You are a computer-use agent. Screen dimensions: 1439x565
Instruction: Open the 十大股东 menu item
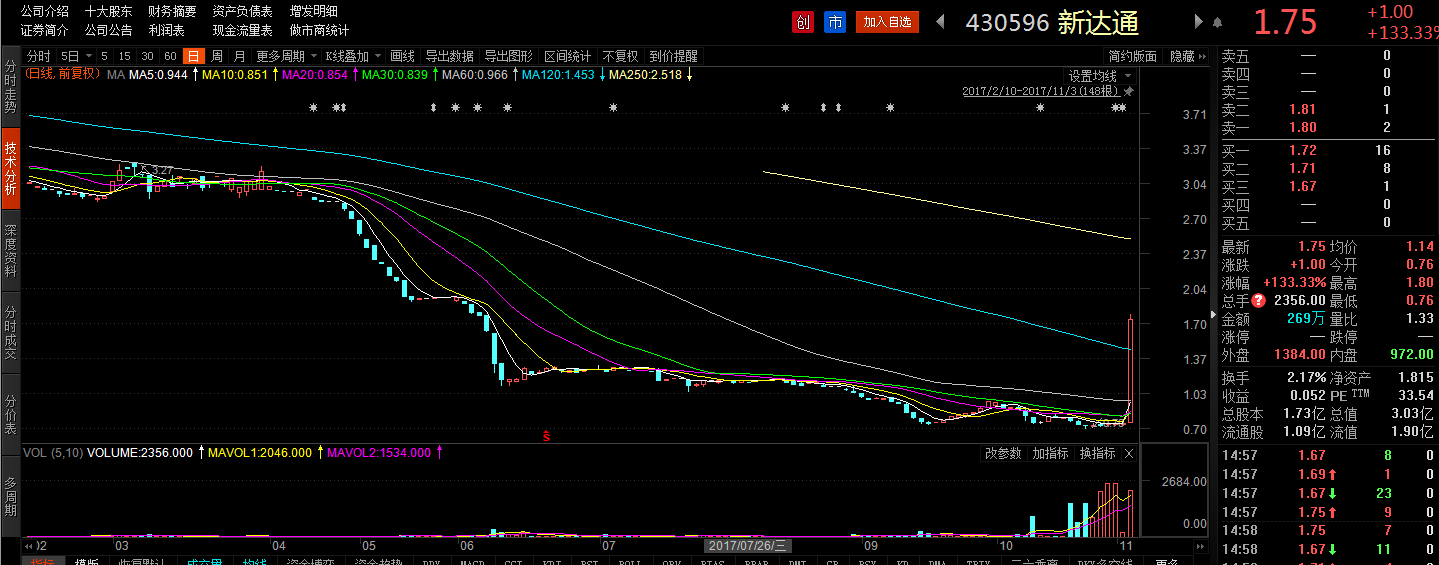(x=109, y=11)
